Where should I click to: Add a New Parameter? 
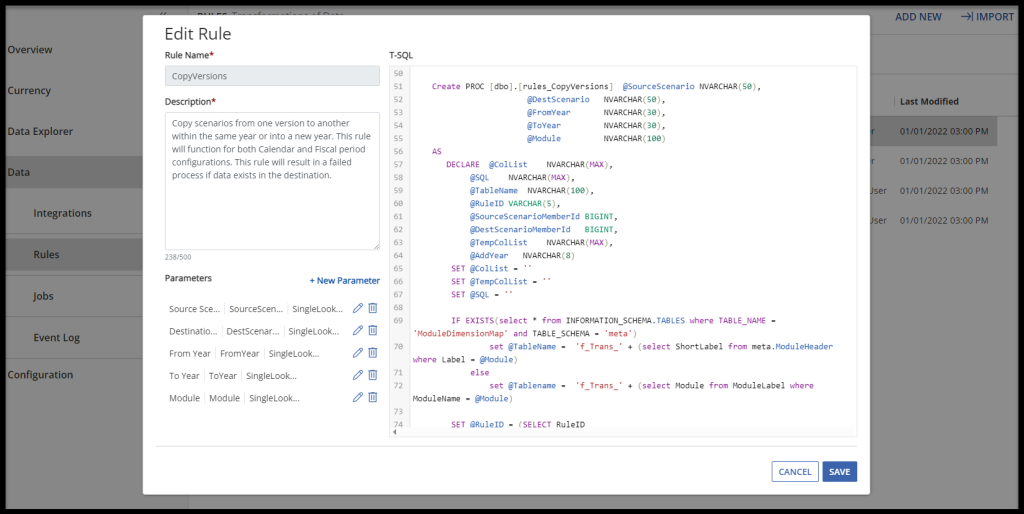(x=344, y=281)
